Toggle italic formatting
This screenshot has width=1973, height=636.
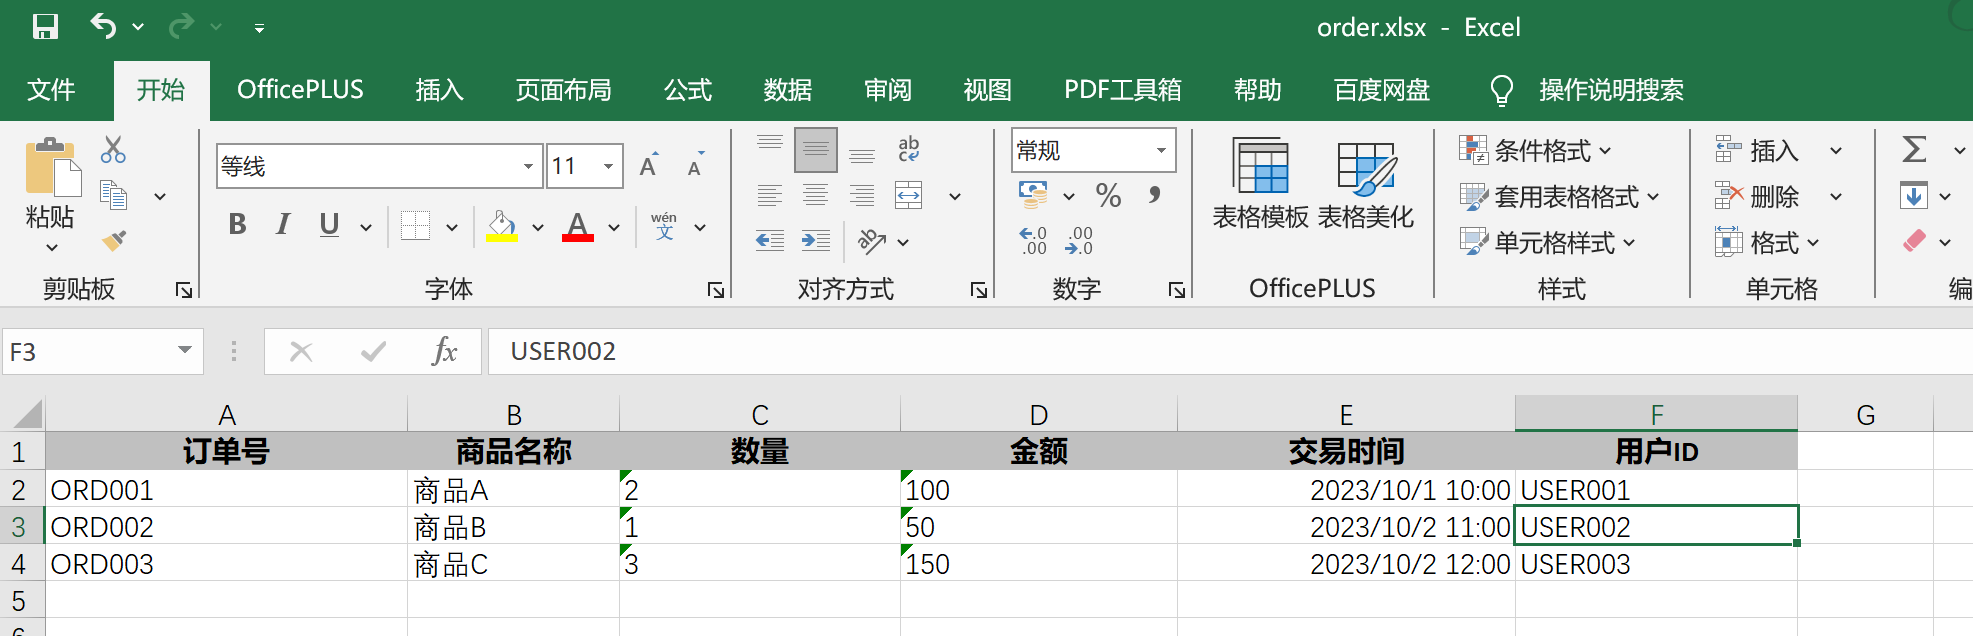(283, 224)
